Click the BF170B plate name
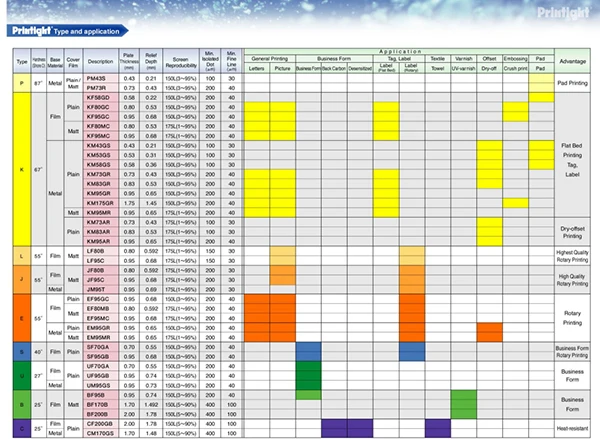Viewport: 600px width, 439px height. (97, 405)
